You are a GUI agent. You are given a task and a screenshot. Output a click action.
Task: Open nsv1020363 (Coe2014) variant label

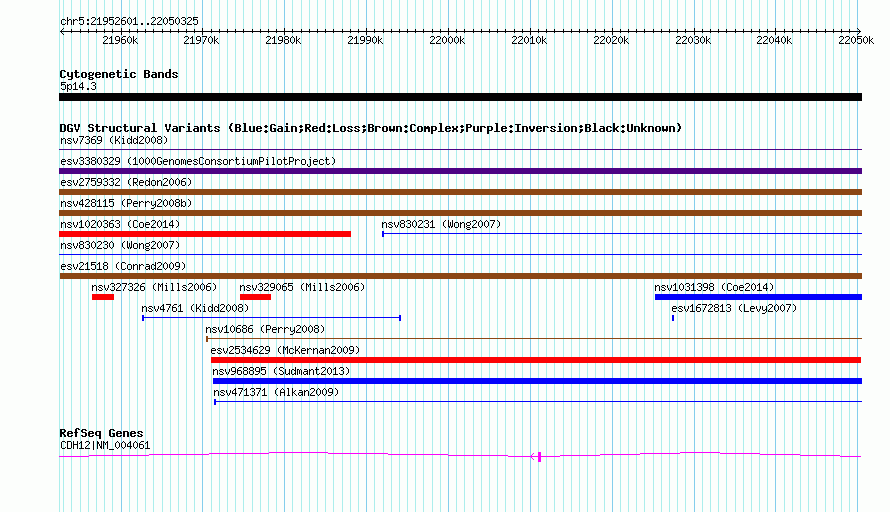tap(120, 224)
